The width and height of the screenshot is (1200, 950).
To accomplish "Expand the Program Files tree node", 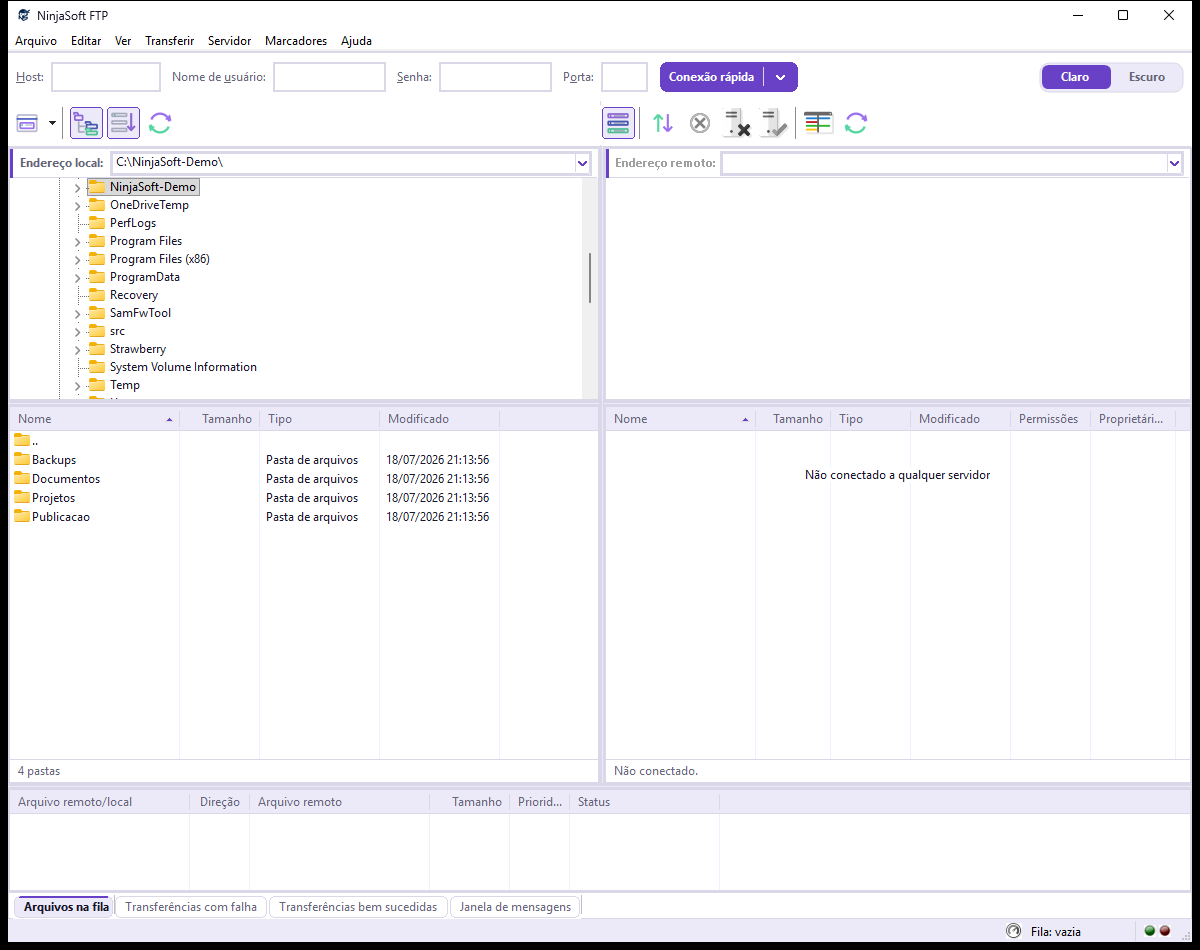I will (77, 242).
